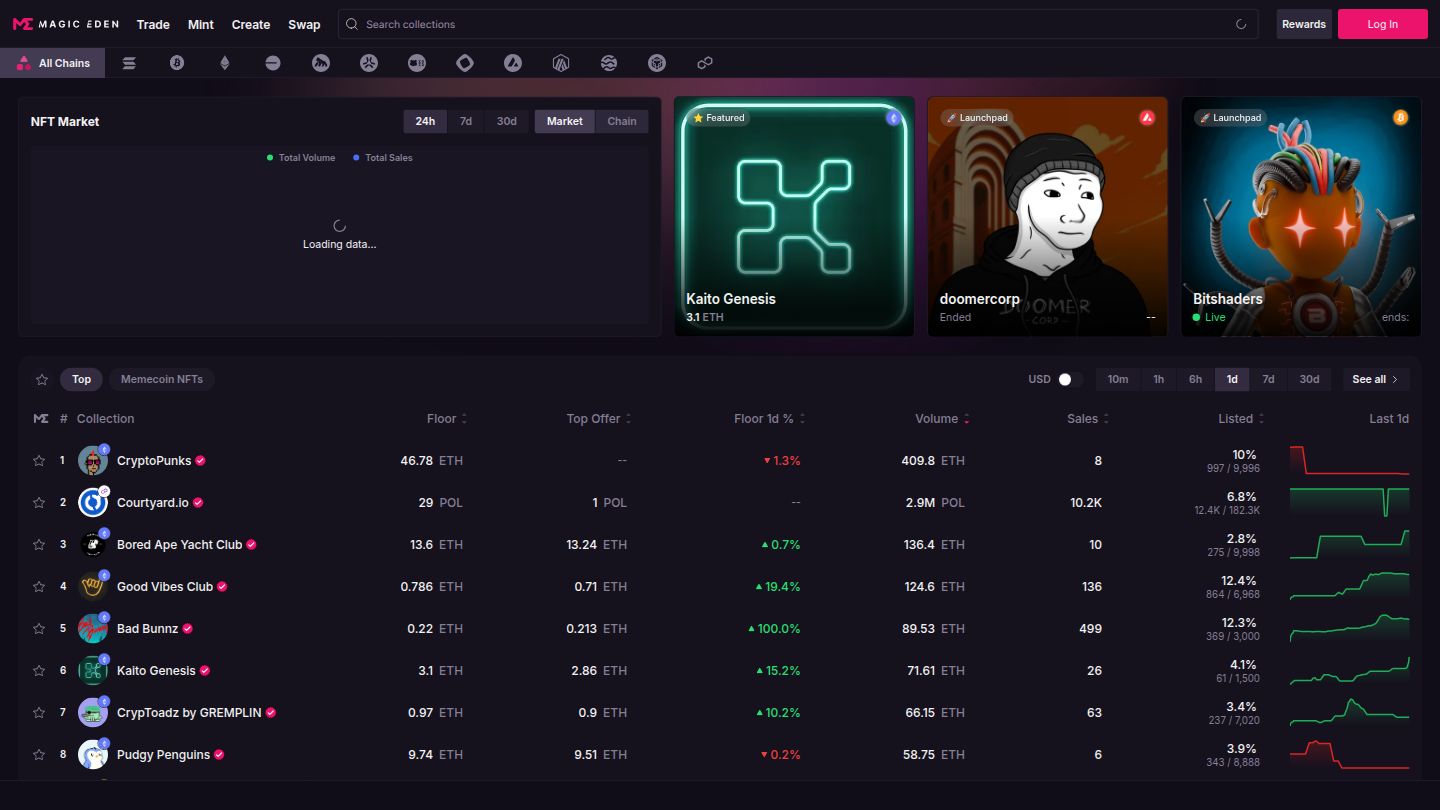Open the Create menu

(251, 24)
